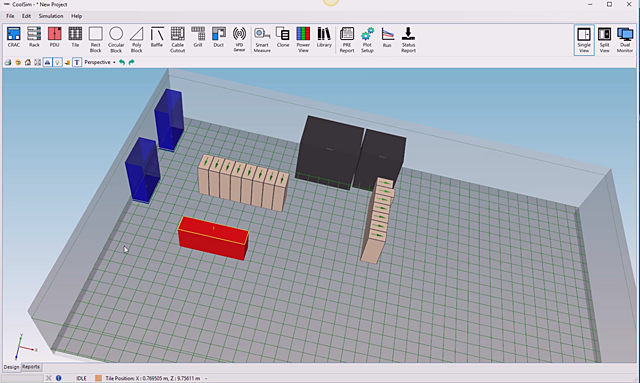Minimize the CoolSim window
Screen dimensions: 640x383
pos(590,4)
